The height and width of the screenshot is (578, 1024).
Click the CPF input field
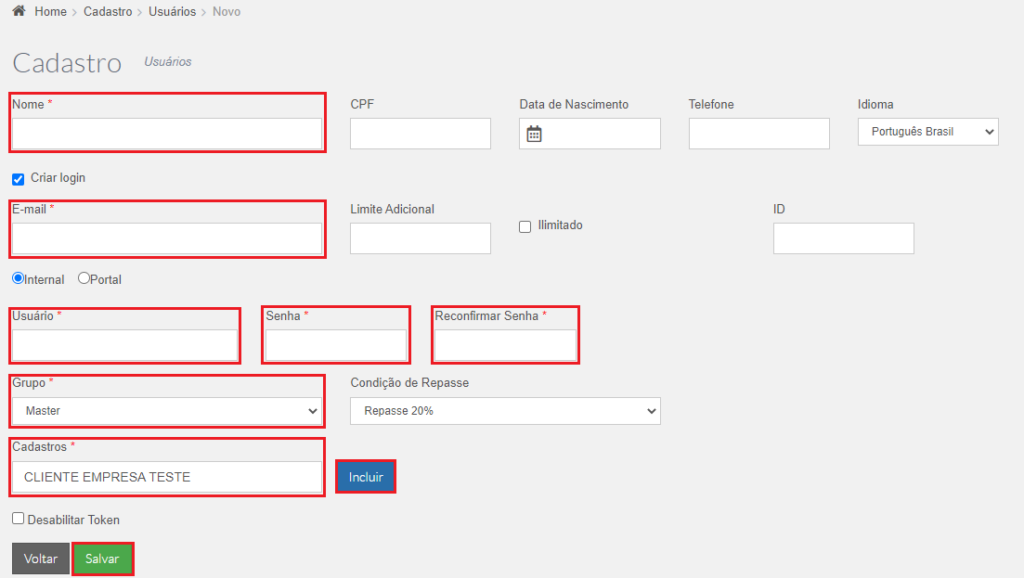click(420, 133)
